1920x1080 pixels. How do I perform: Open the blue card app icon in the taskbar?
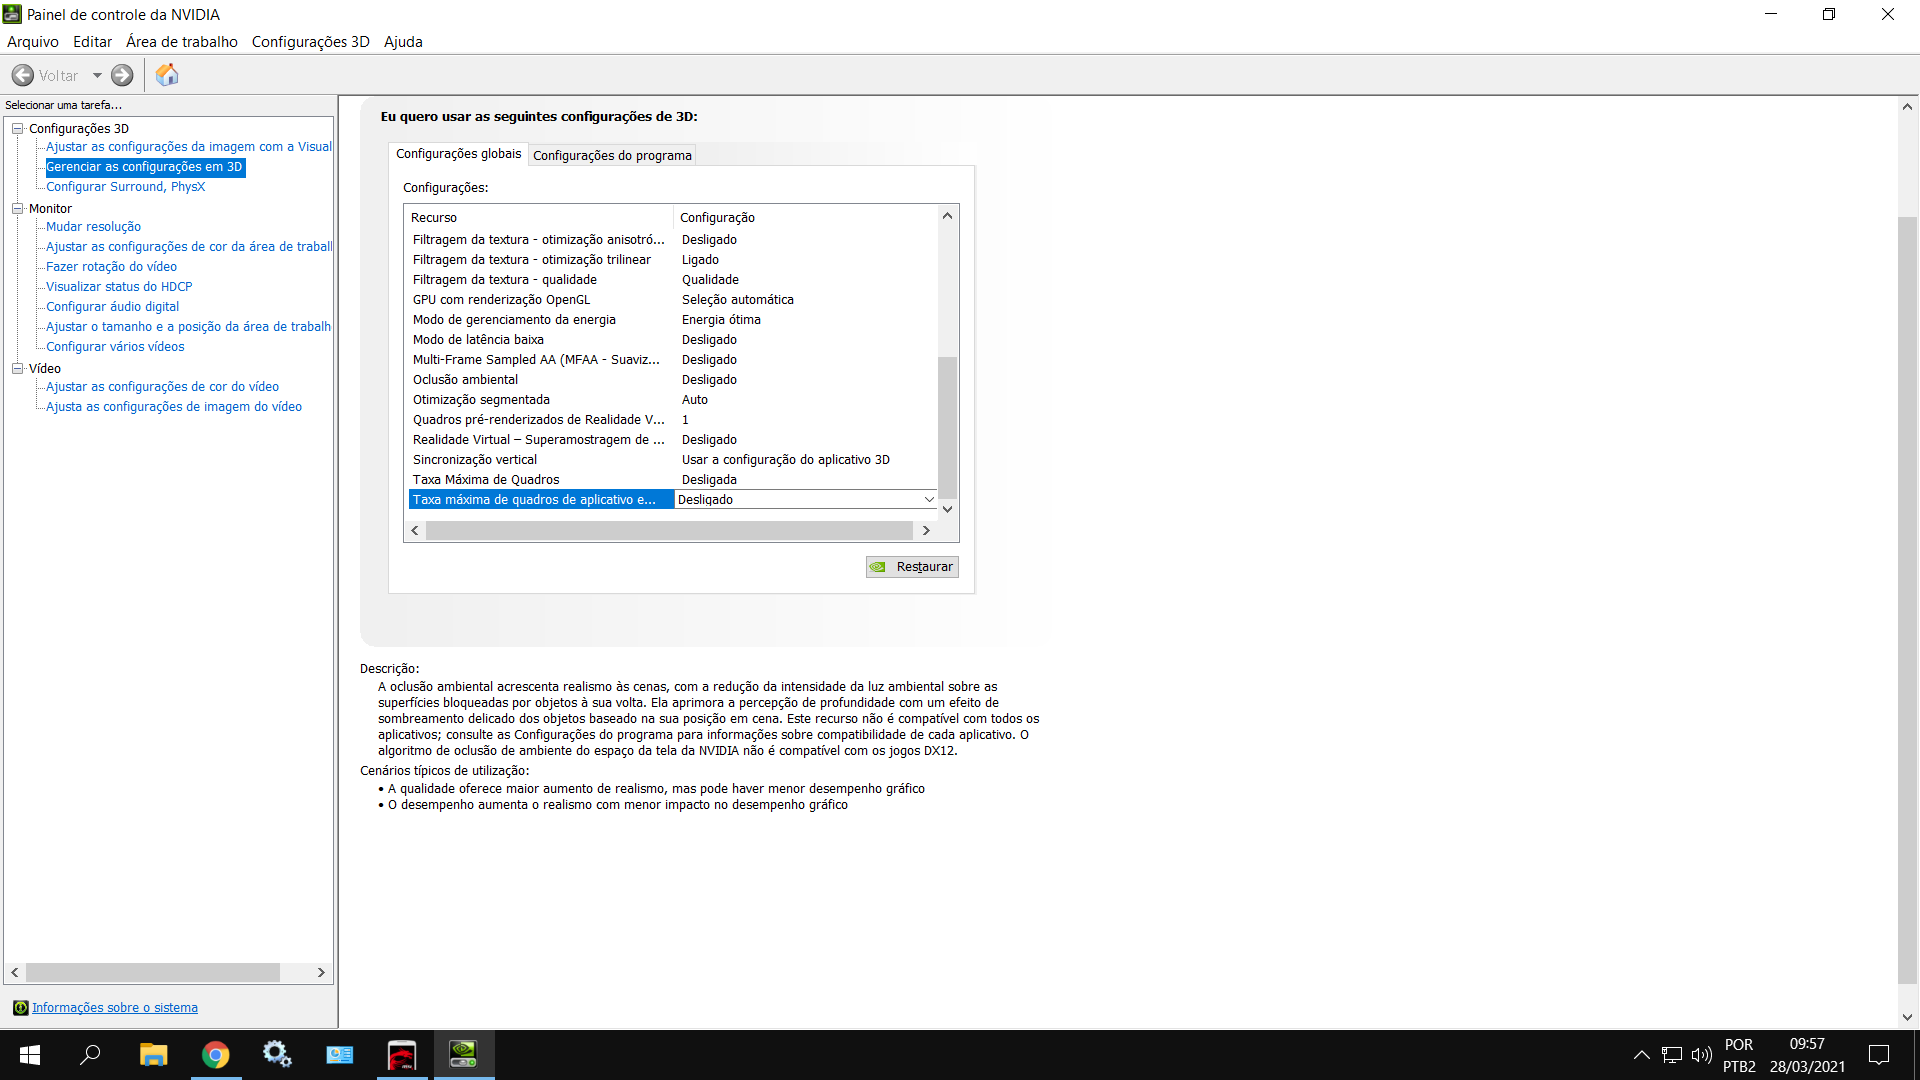click(340, 1055)
